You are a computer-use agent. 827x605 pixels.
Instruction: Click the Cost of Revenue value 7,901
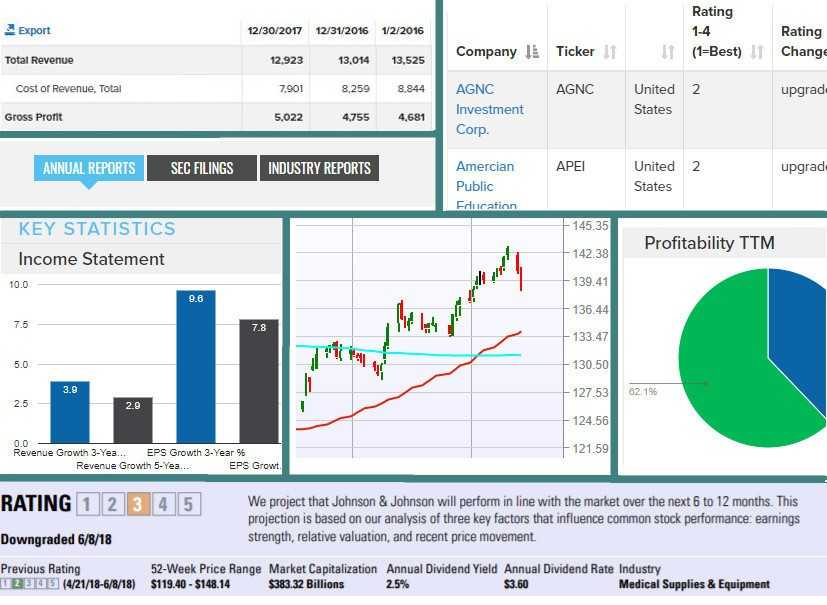coord(291,89)
